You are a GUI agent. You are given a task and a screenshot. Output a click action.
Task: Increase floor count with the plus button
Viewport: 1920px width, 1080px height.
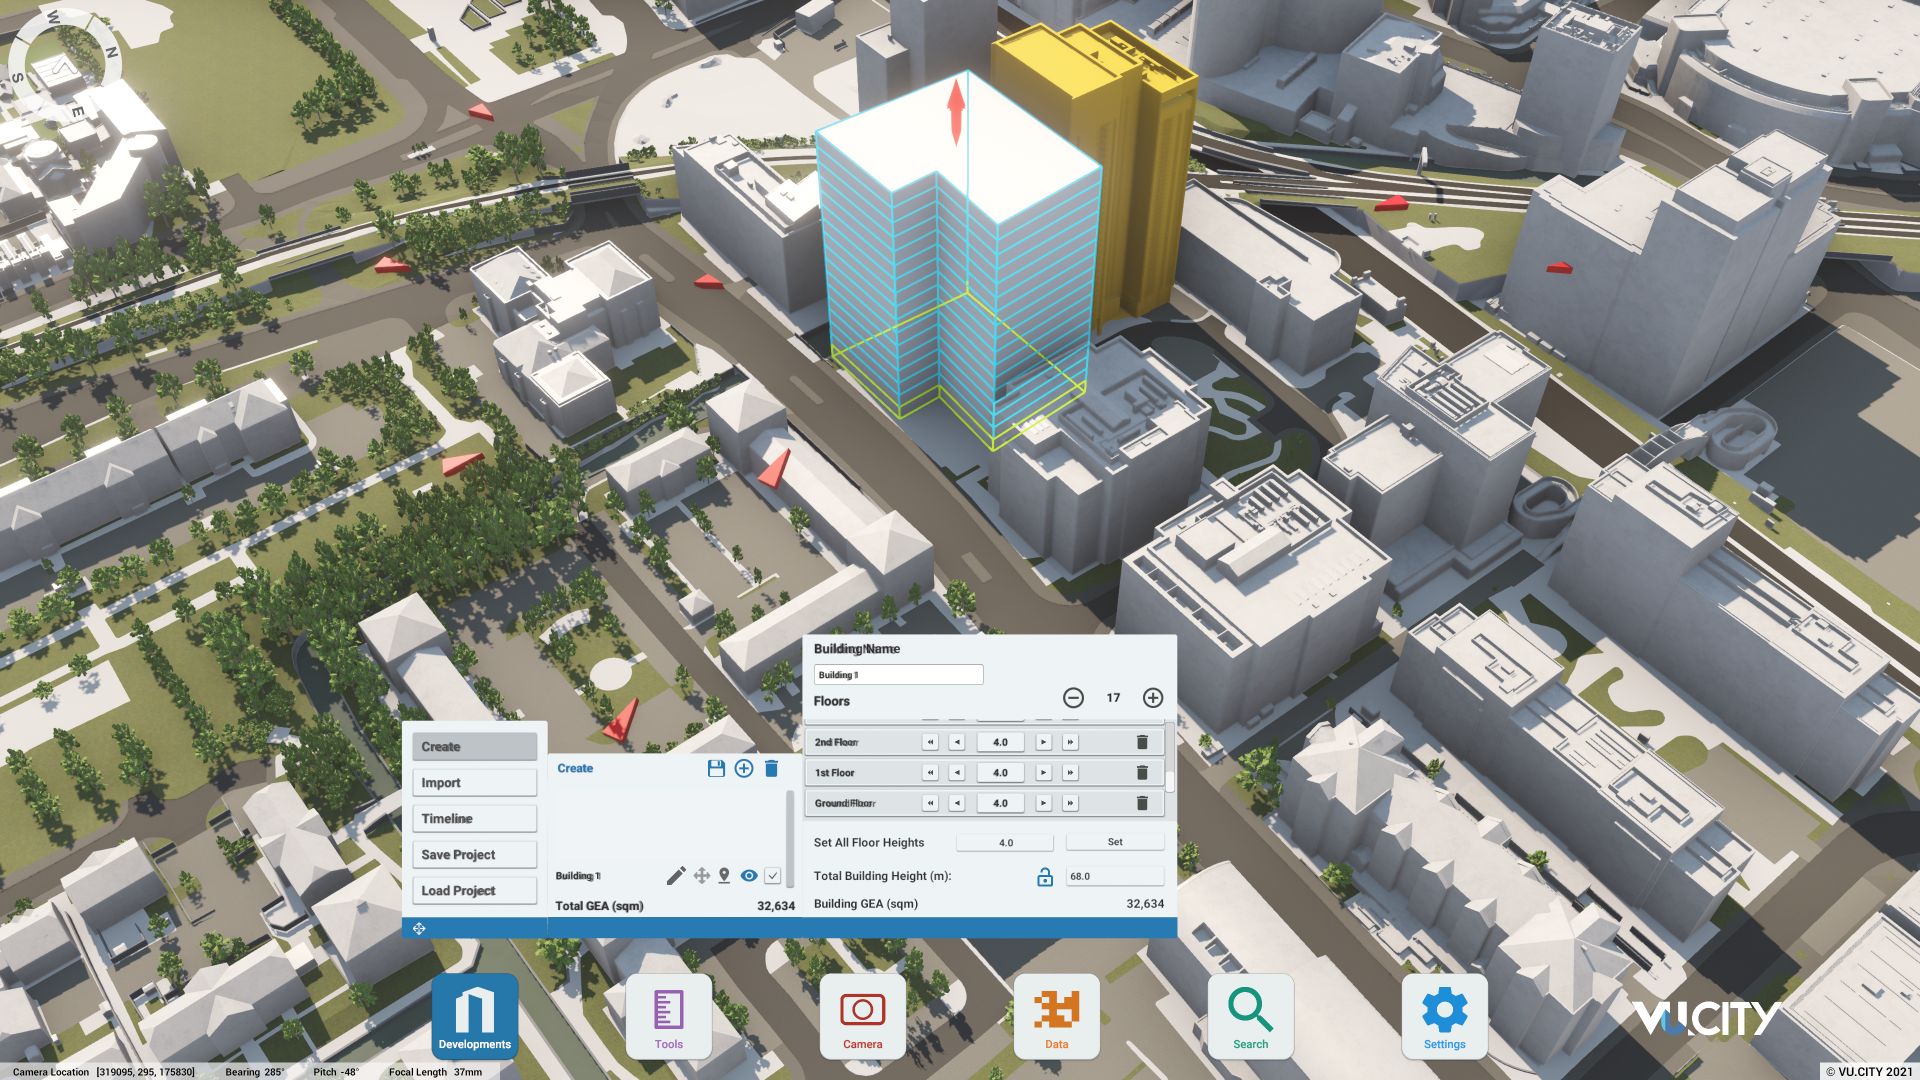tap(1152, 698)
